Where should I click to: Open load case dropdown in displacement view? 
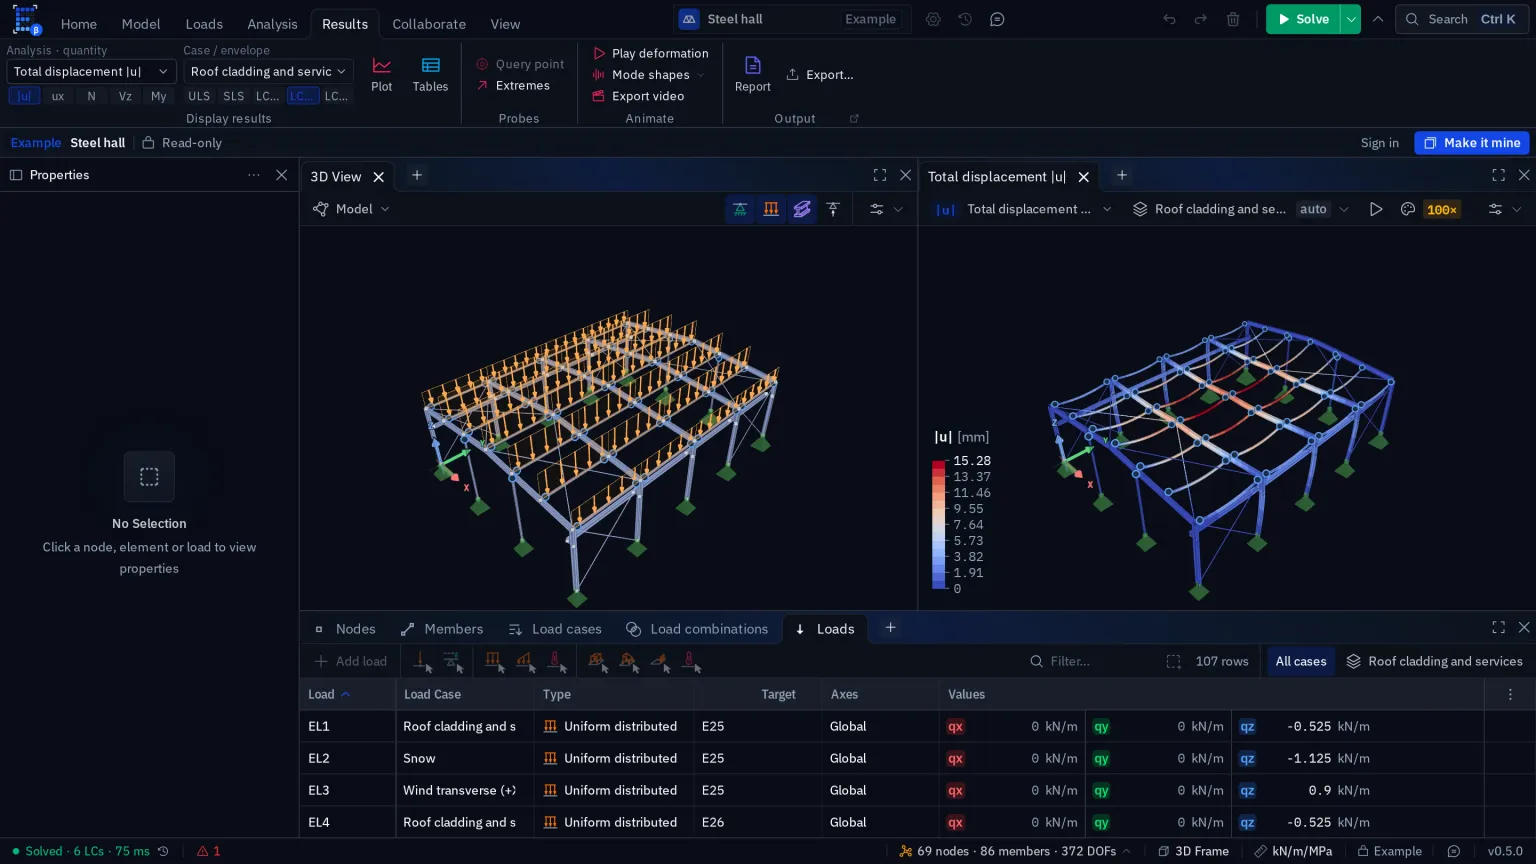tap(1240, 209)
